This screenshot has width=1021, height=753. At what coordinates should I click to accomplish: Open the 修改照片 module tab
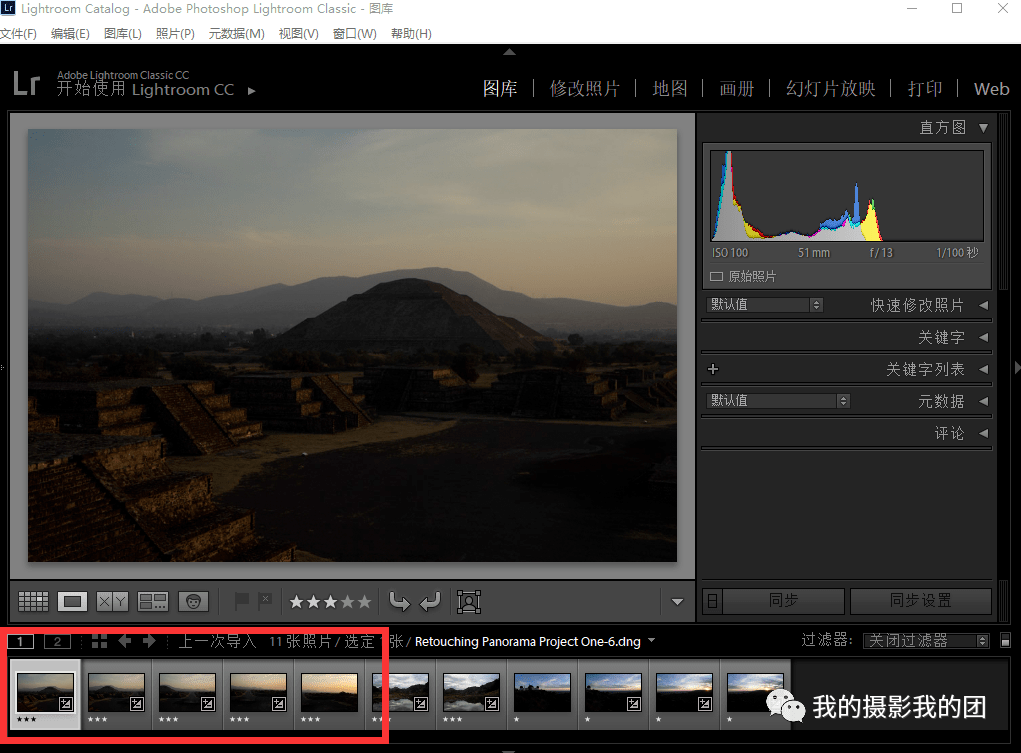coord(584,89)
